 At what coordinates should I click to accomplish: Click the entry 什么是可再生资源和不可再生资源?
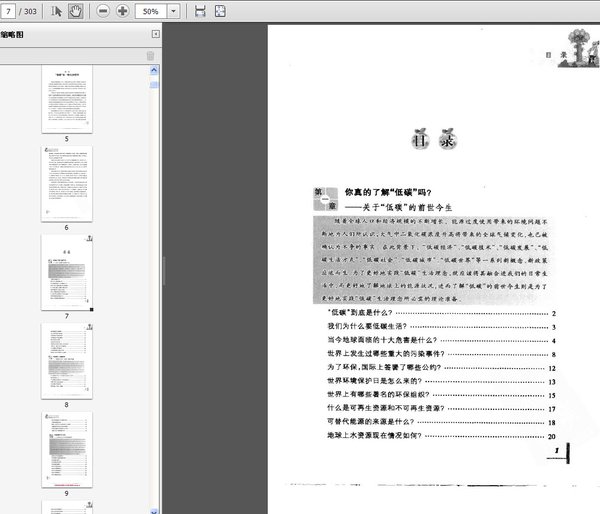(386, 408)
